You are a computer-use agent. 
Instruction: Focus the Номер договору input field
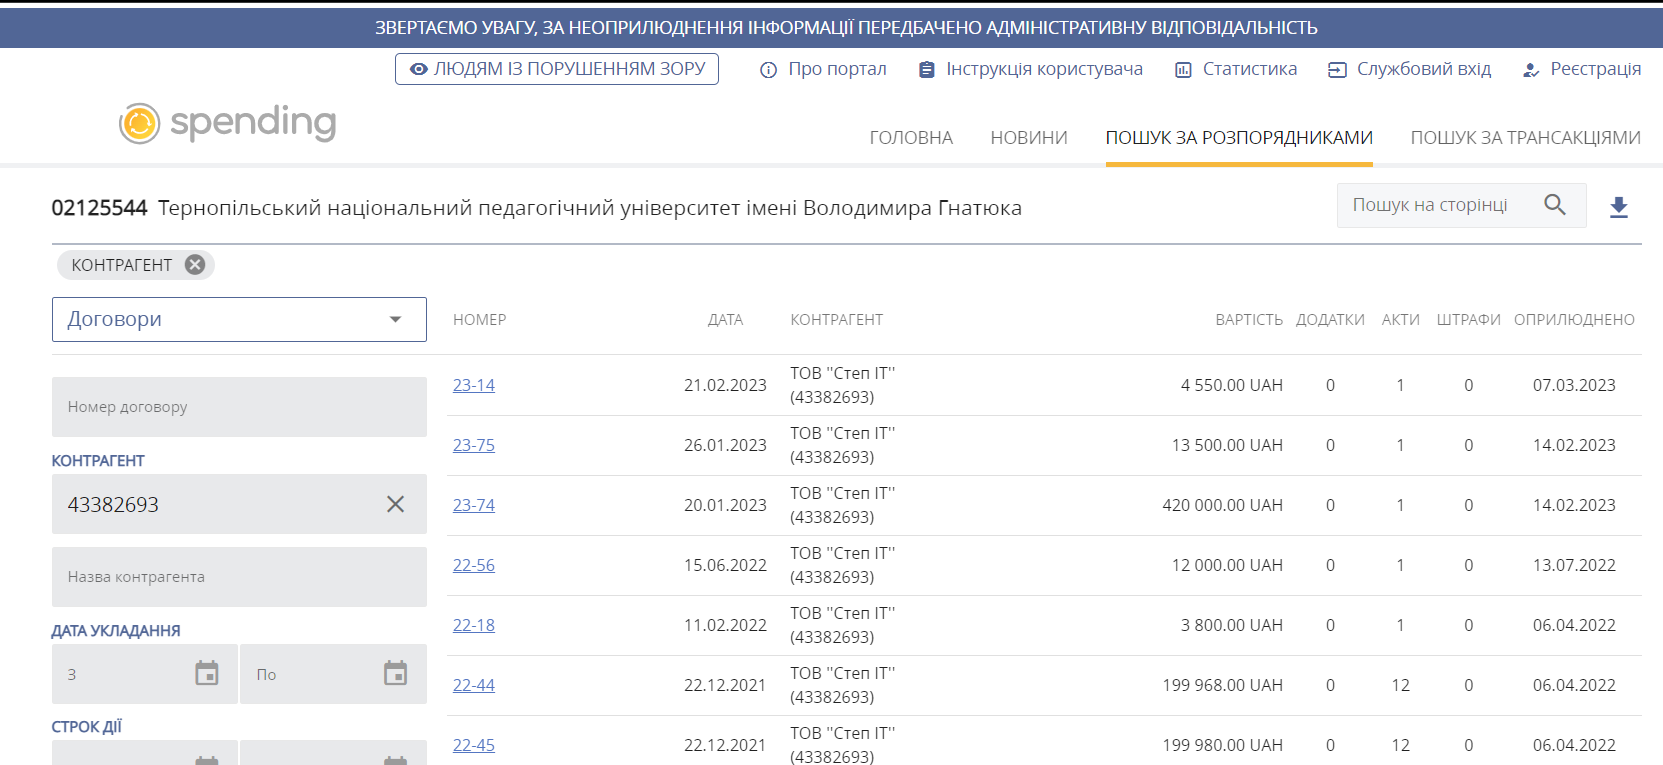pyautogui.click(x=239, y=407)
